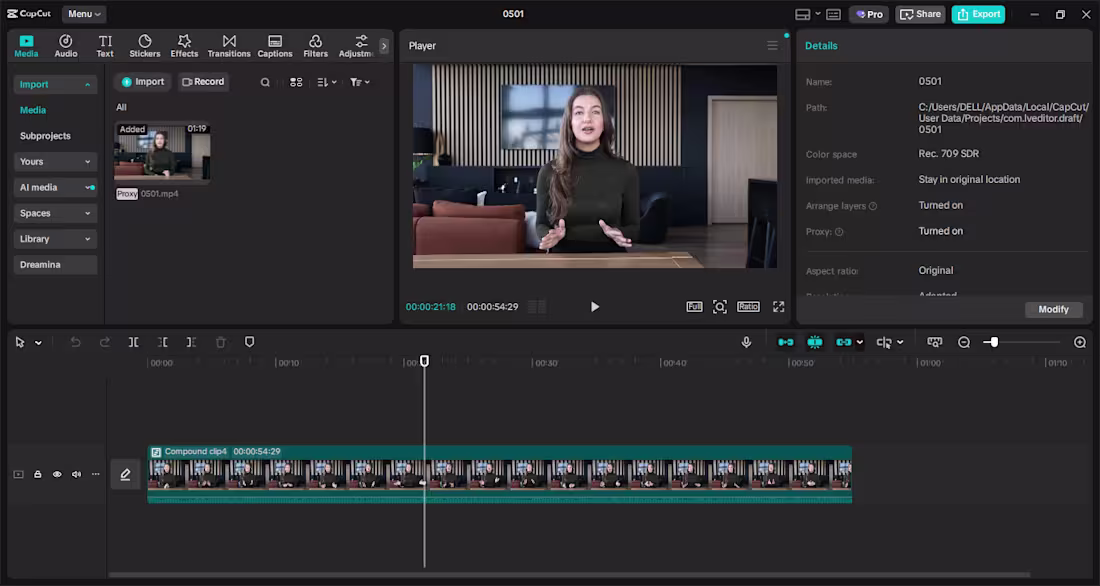This screenshot has height=586, width=1100.
Task: Play the video preview
Action: click(x=595, y=307)
